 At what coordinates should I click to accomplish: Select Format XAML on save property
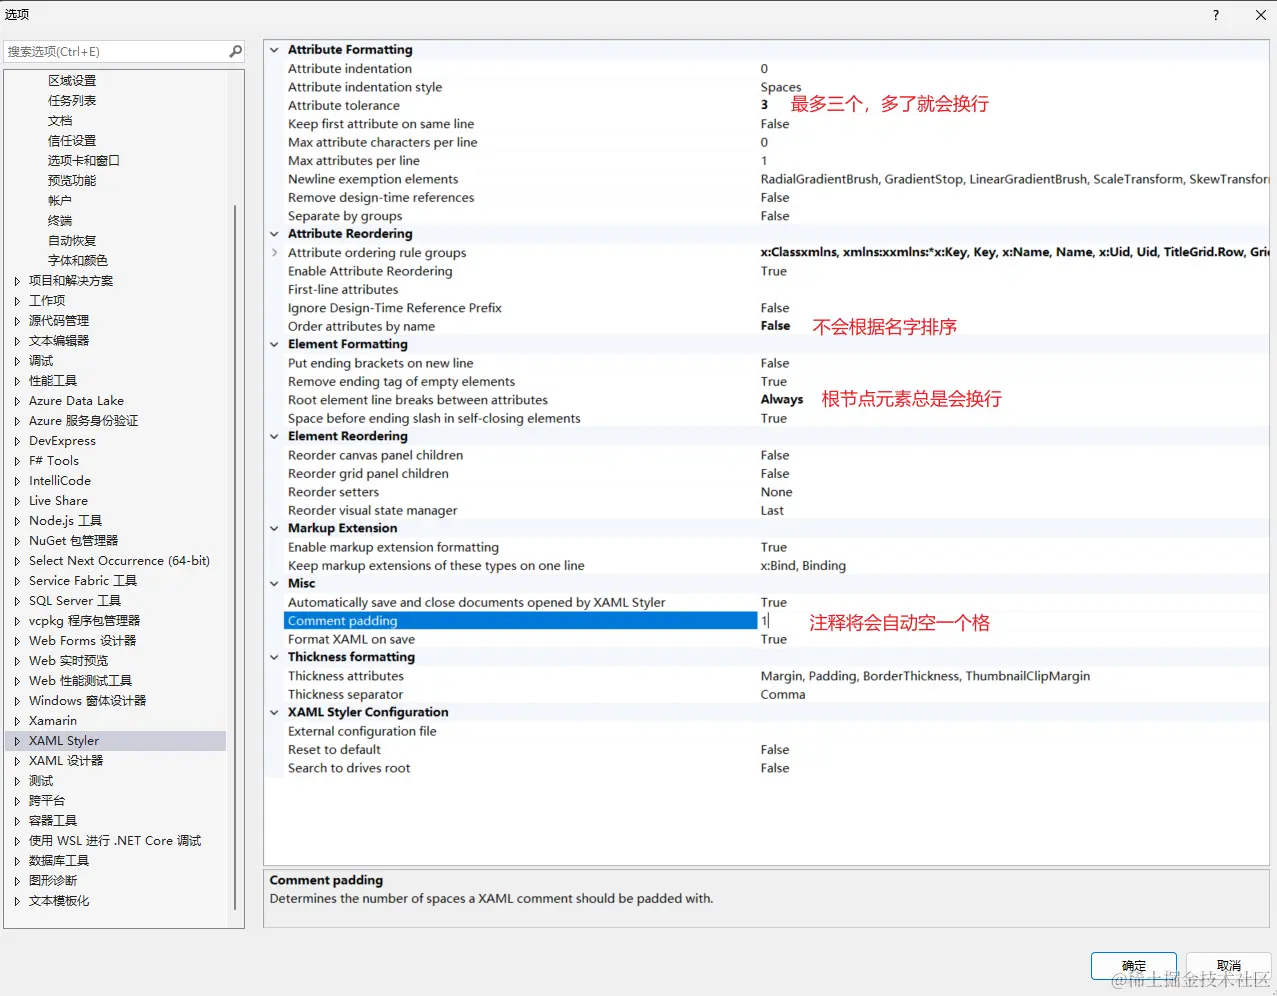tap(351, 639)
